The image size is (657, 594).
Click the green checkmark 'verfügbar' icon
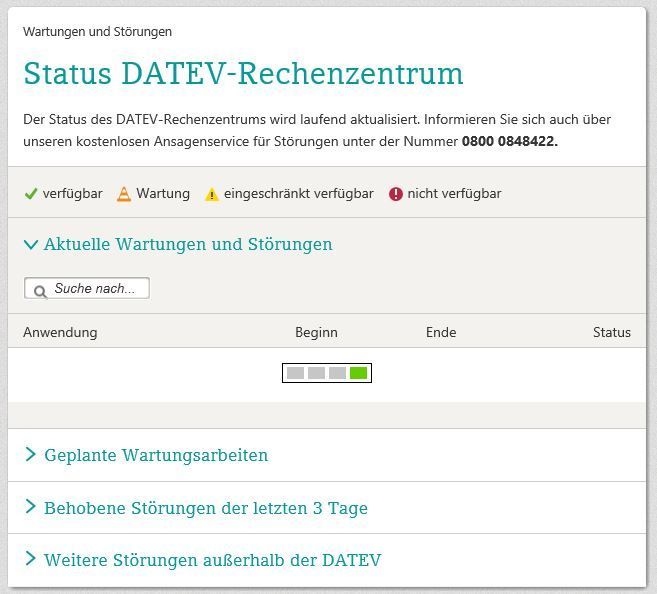click(31, 194)
